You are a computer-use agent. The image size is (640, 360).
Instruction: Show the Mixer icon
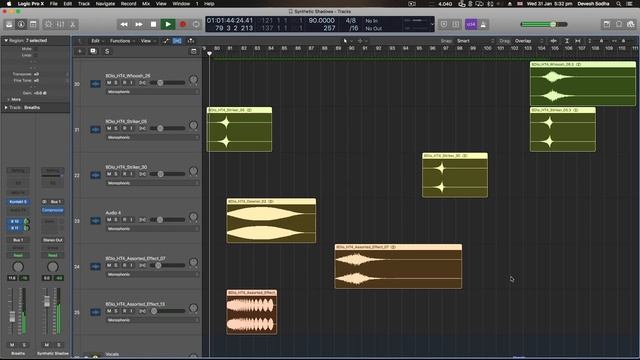pyautogui.click(x=60, y=24)
